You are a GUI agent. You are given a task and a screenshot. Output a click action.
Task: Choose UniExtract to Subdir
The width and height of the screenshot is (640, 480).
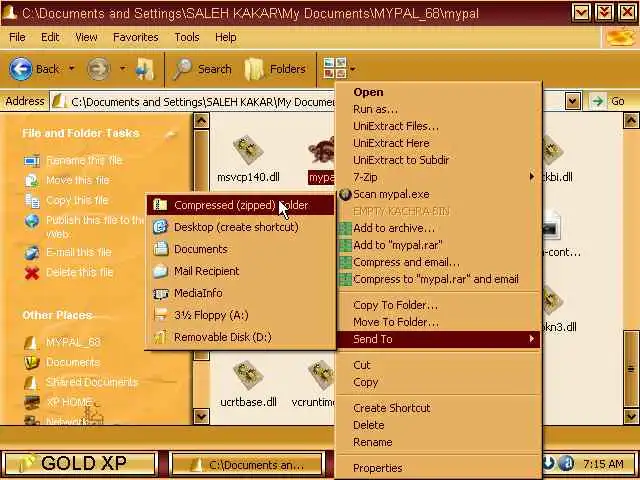click(x=438, y=160)
